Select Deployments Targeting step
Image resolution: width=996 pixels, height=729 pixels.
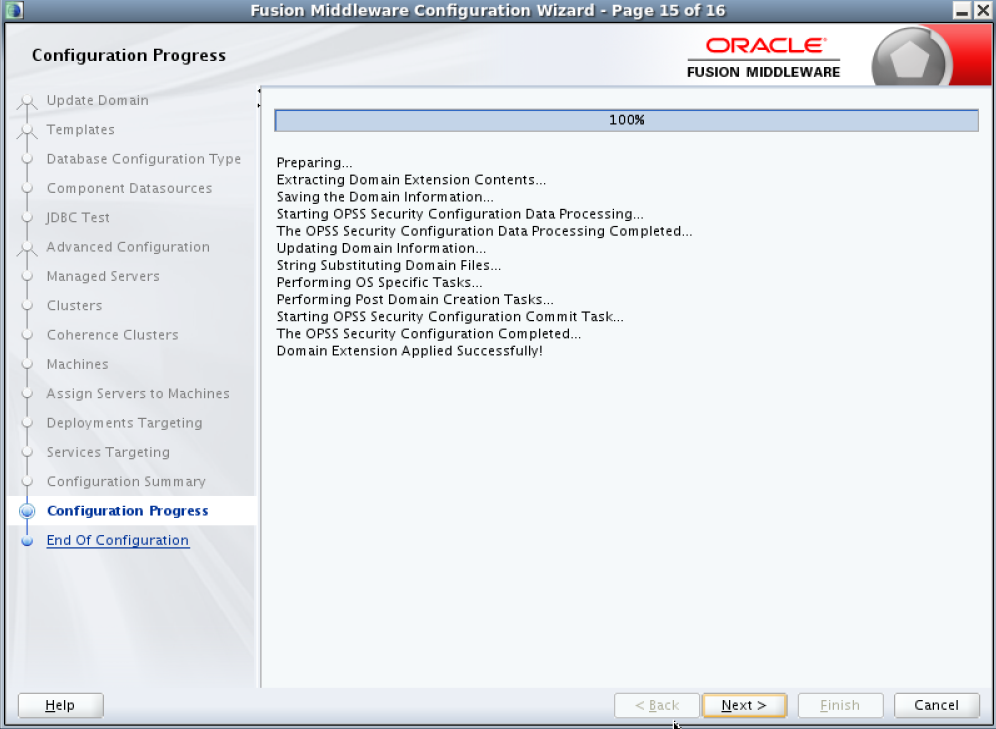point(124,422)
